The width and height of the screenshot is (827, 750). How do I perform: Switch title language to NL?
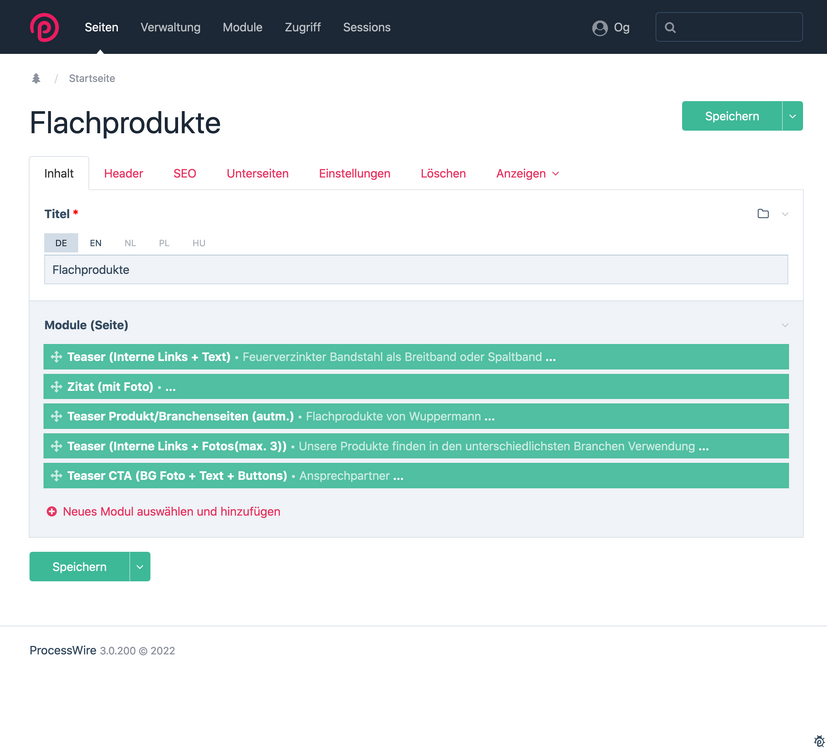tap(130, 243)
